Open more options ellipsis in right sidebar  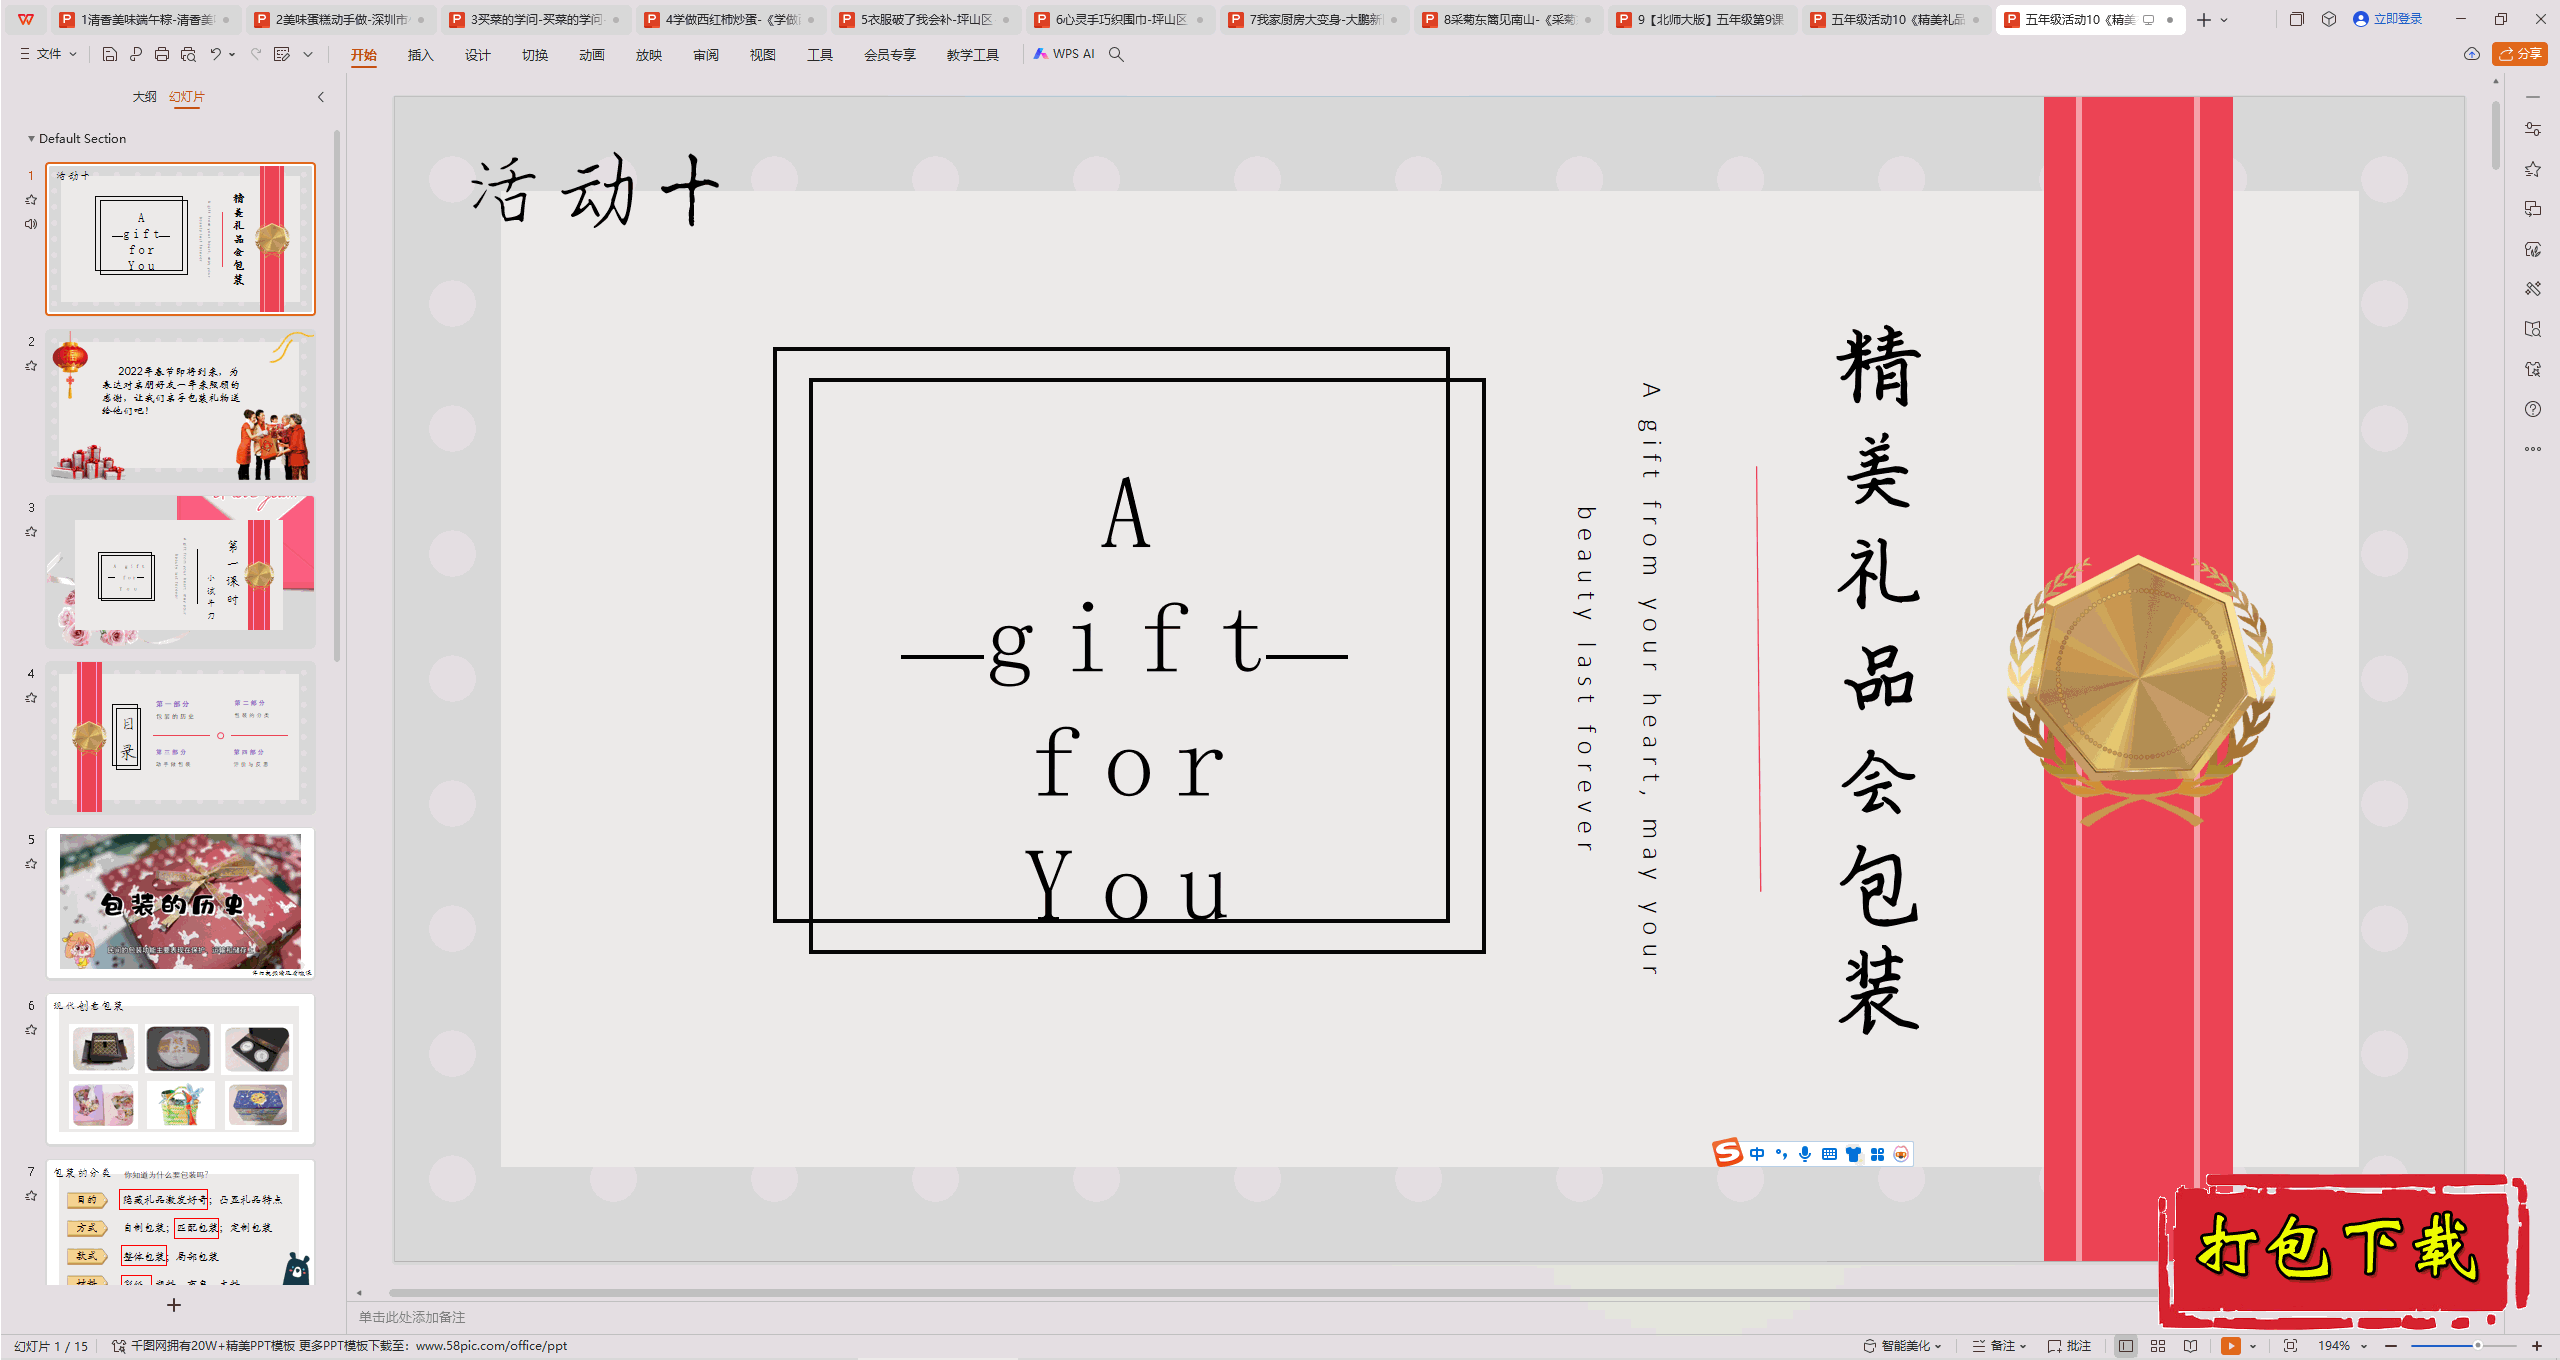coord(2533,449)
